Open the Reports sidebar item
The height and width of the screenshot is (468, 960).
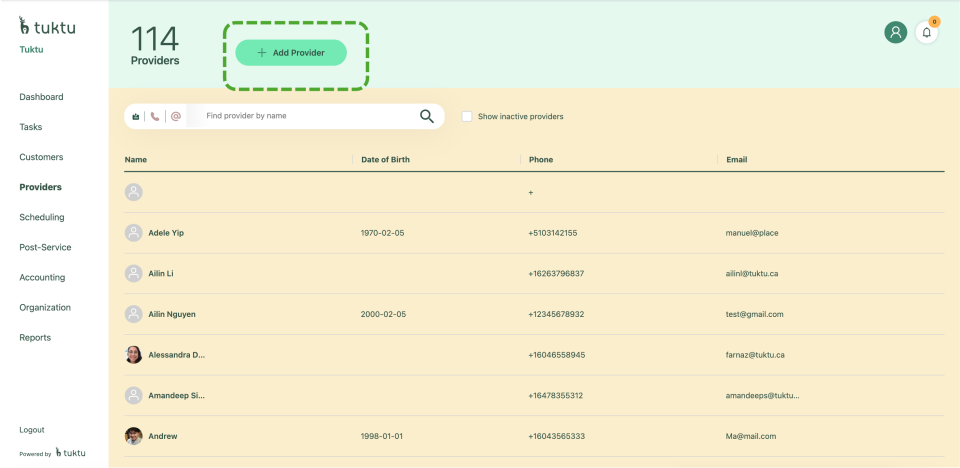pyautogui.click(x=35, y=337)
